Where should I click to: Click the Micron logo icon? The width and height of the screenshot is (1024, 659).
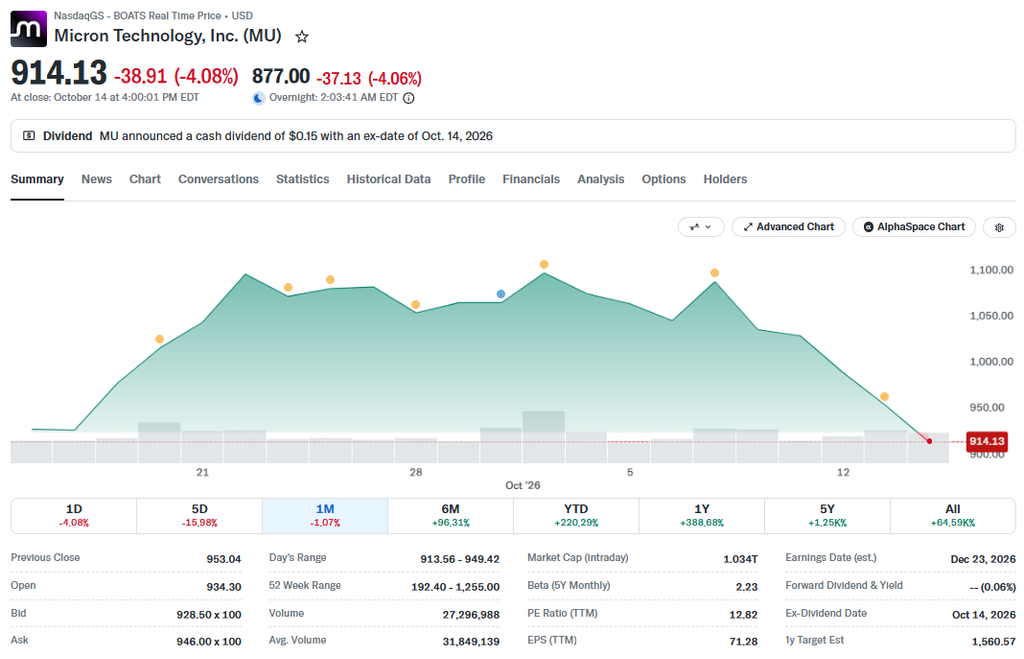(29, 29)
